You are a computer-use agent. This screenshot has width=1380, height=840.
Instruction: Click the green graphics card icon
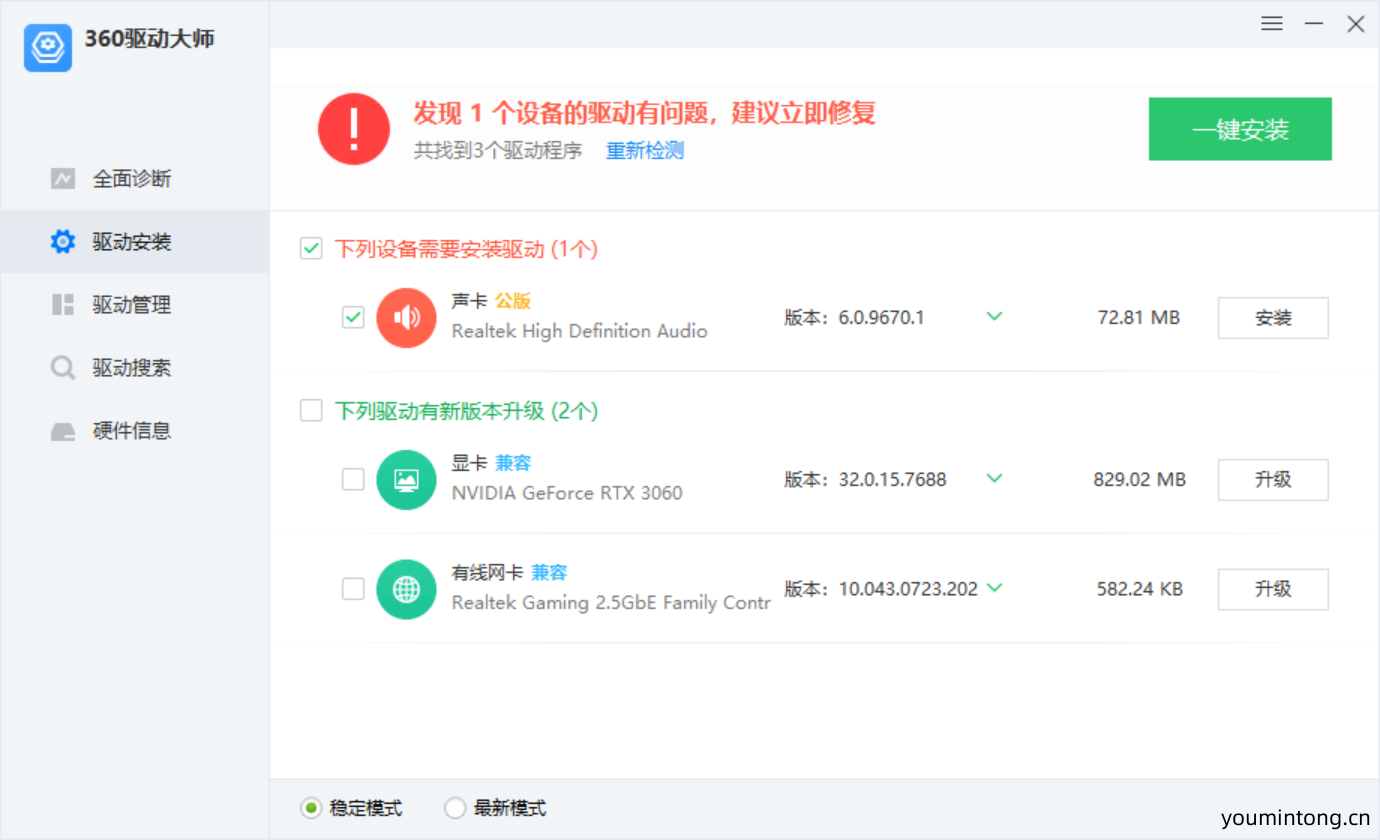[406, 480]
